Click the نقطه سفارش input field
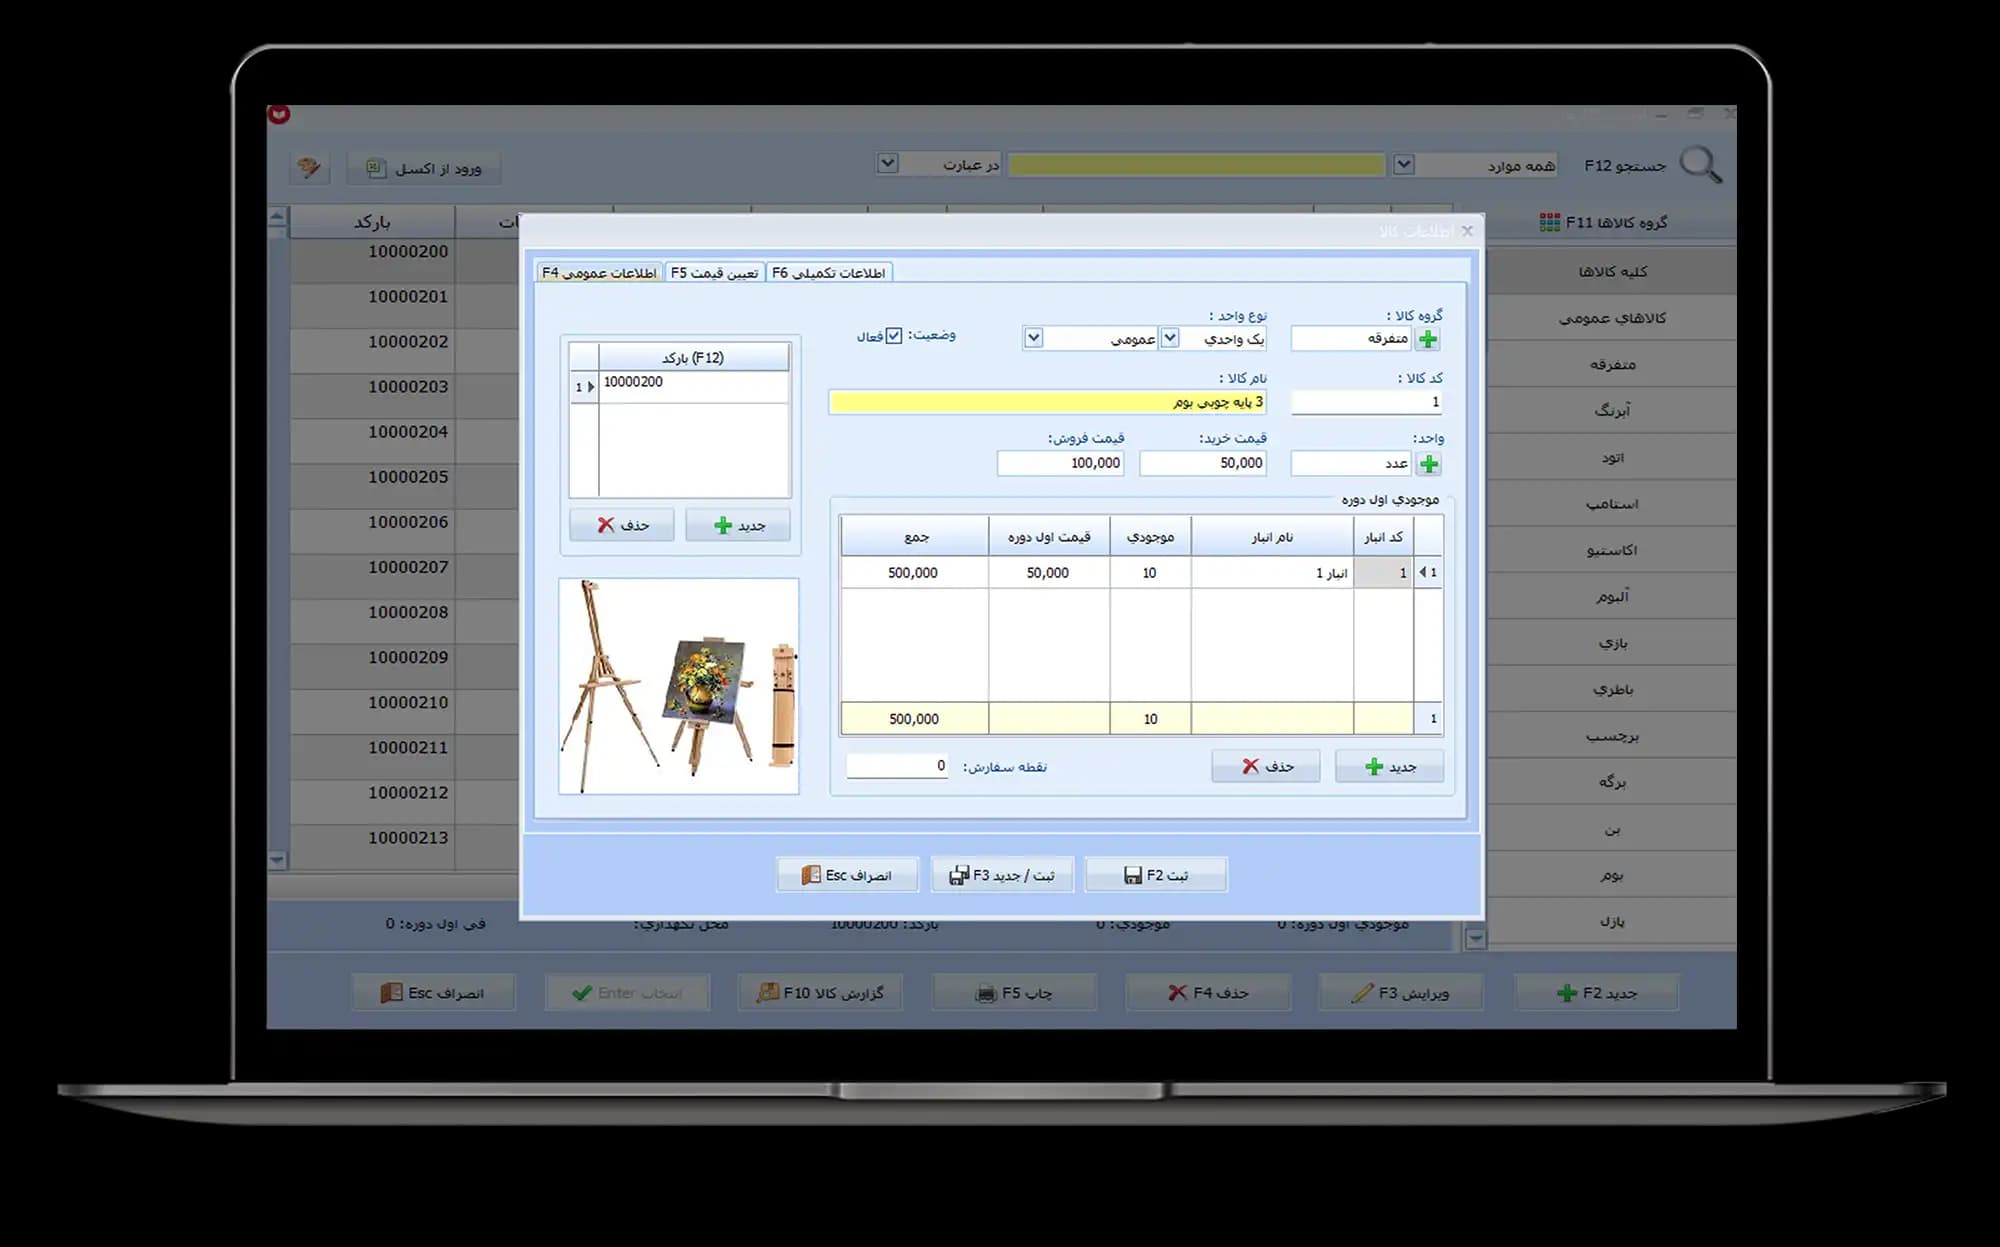This screenshot has height=1247, width=2000. click(x=897, y=766)
